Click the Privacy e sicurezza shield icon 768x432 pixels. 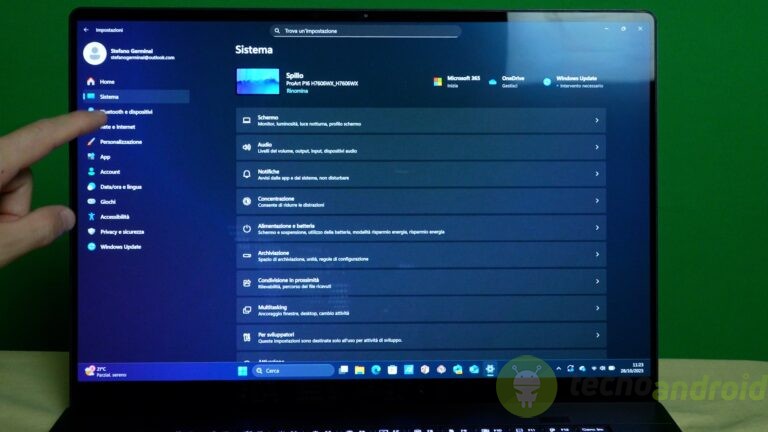[91, 232]
